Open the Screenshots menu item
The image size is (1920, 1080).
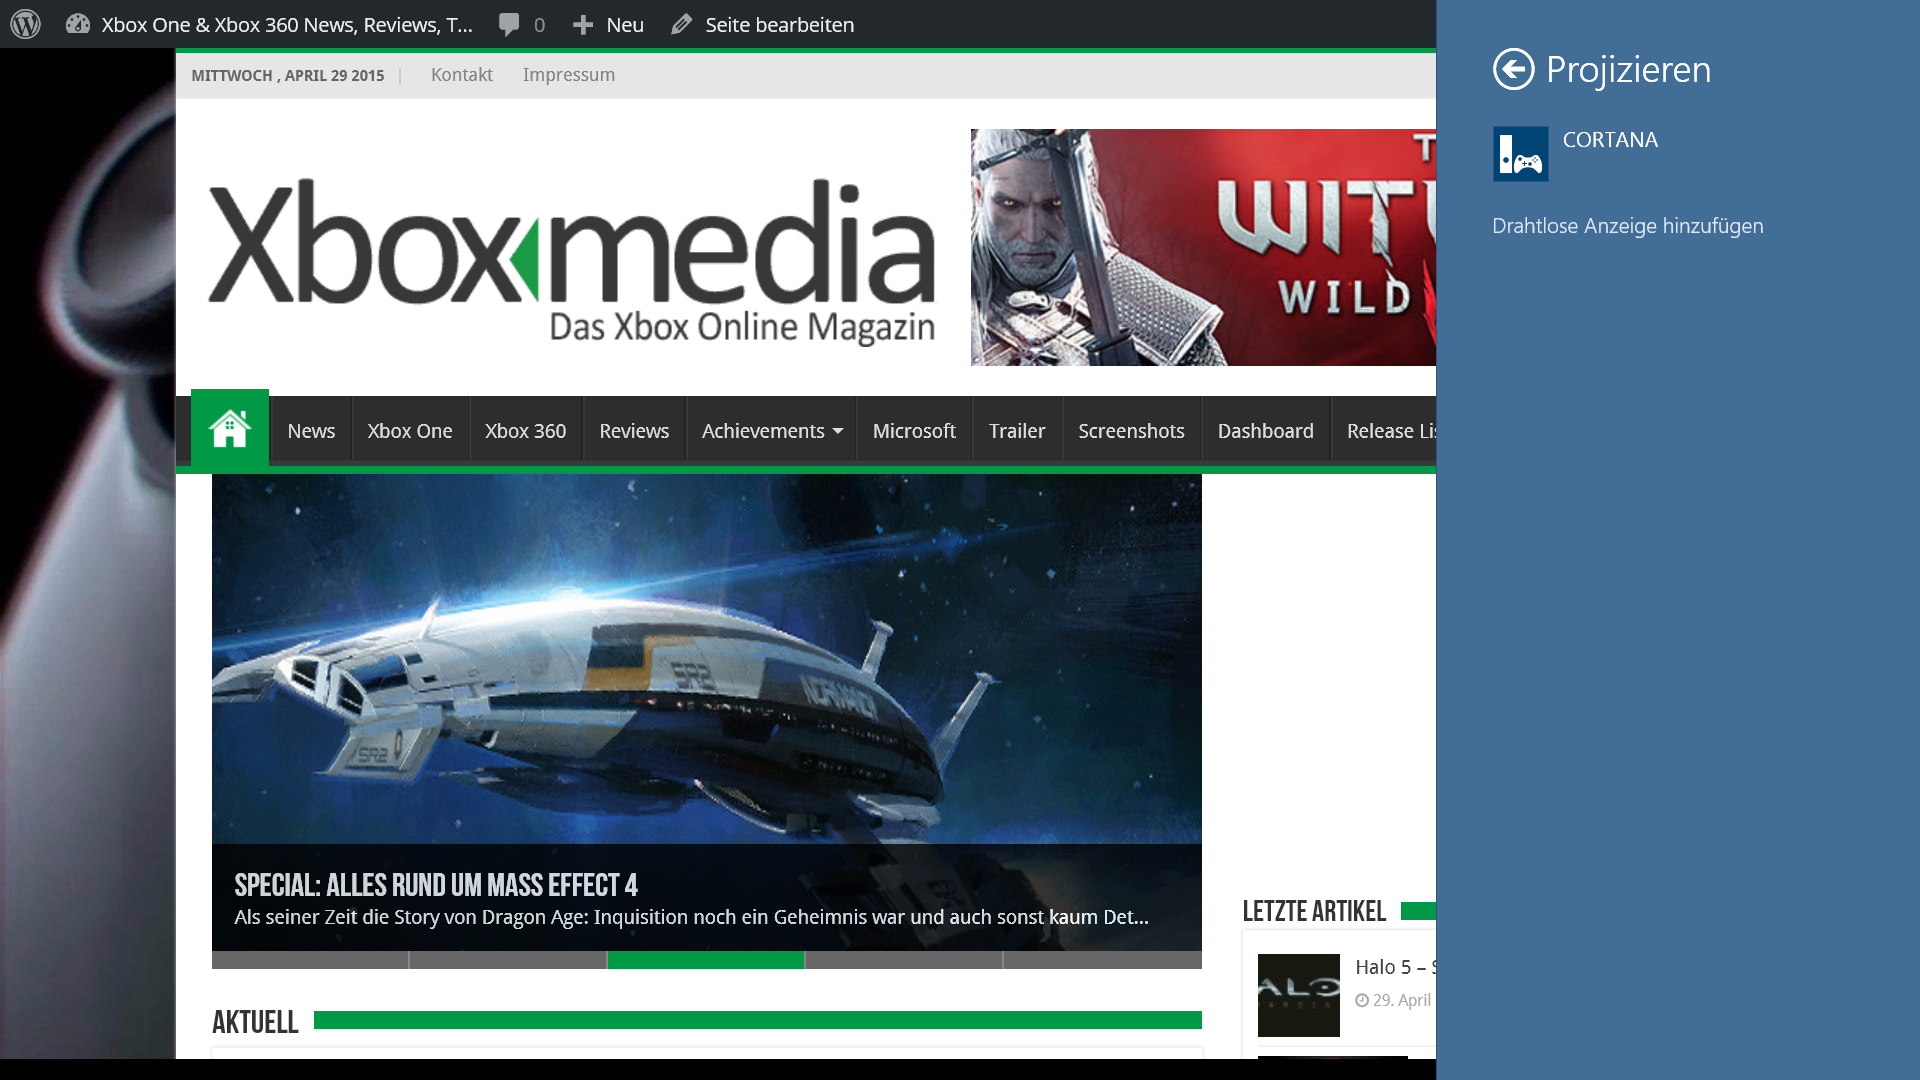coord(1131,431)
